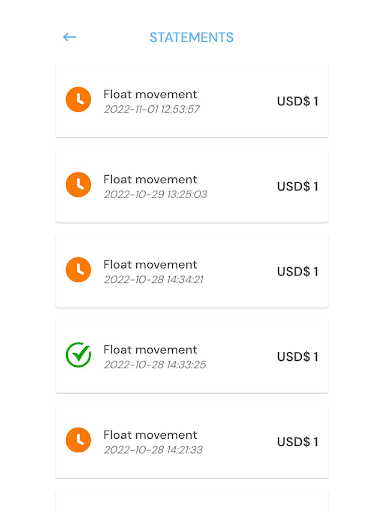Open Float movement from 2022-11-01 12:53:57
Image resolution: width=384 pixels, height=512 pixels.
(x=192, y=101)
